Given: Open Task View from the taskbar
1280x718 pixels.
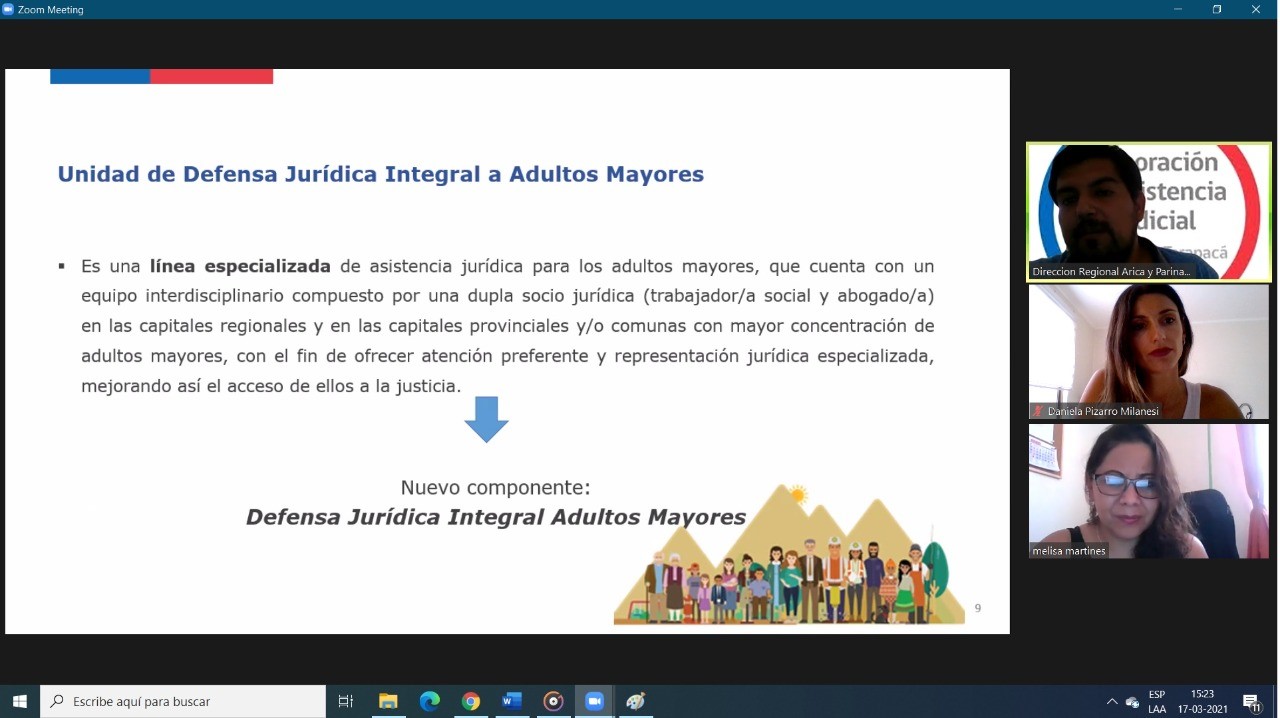Looking at the screenshot, I should click(346, 701).
